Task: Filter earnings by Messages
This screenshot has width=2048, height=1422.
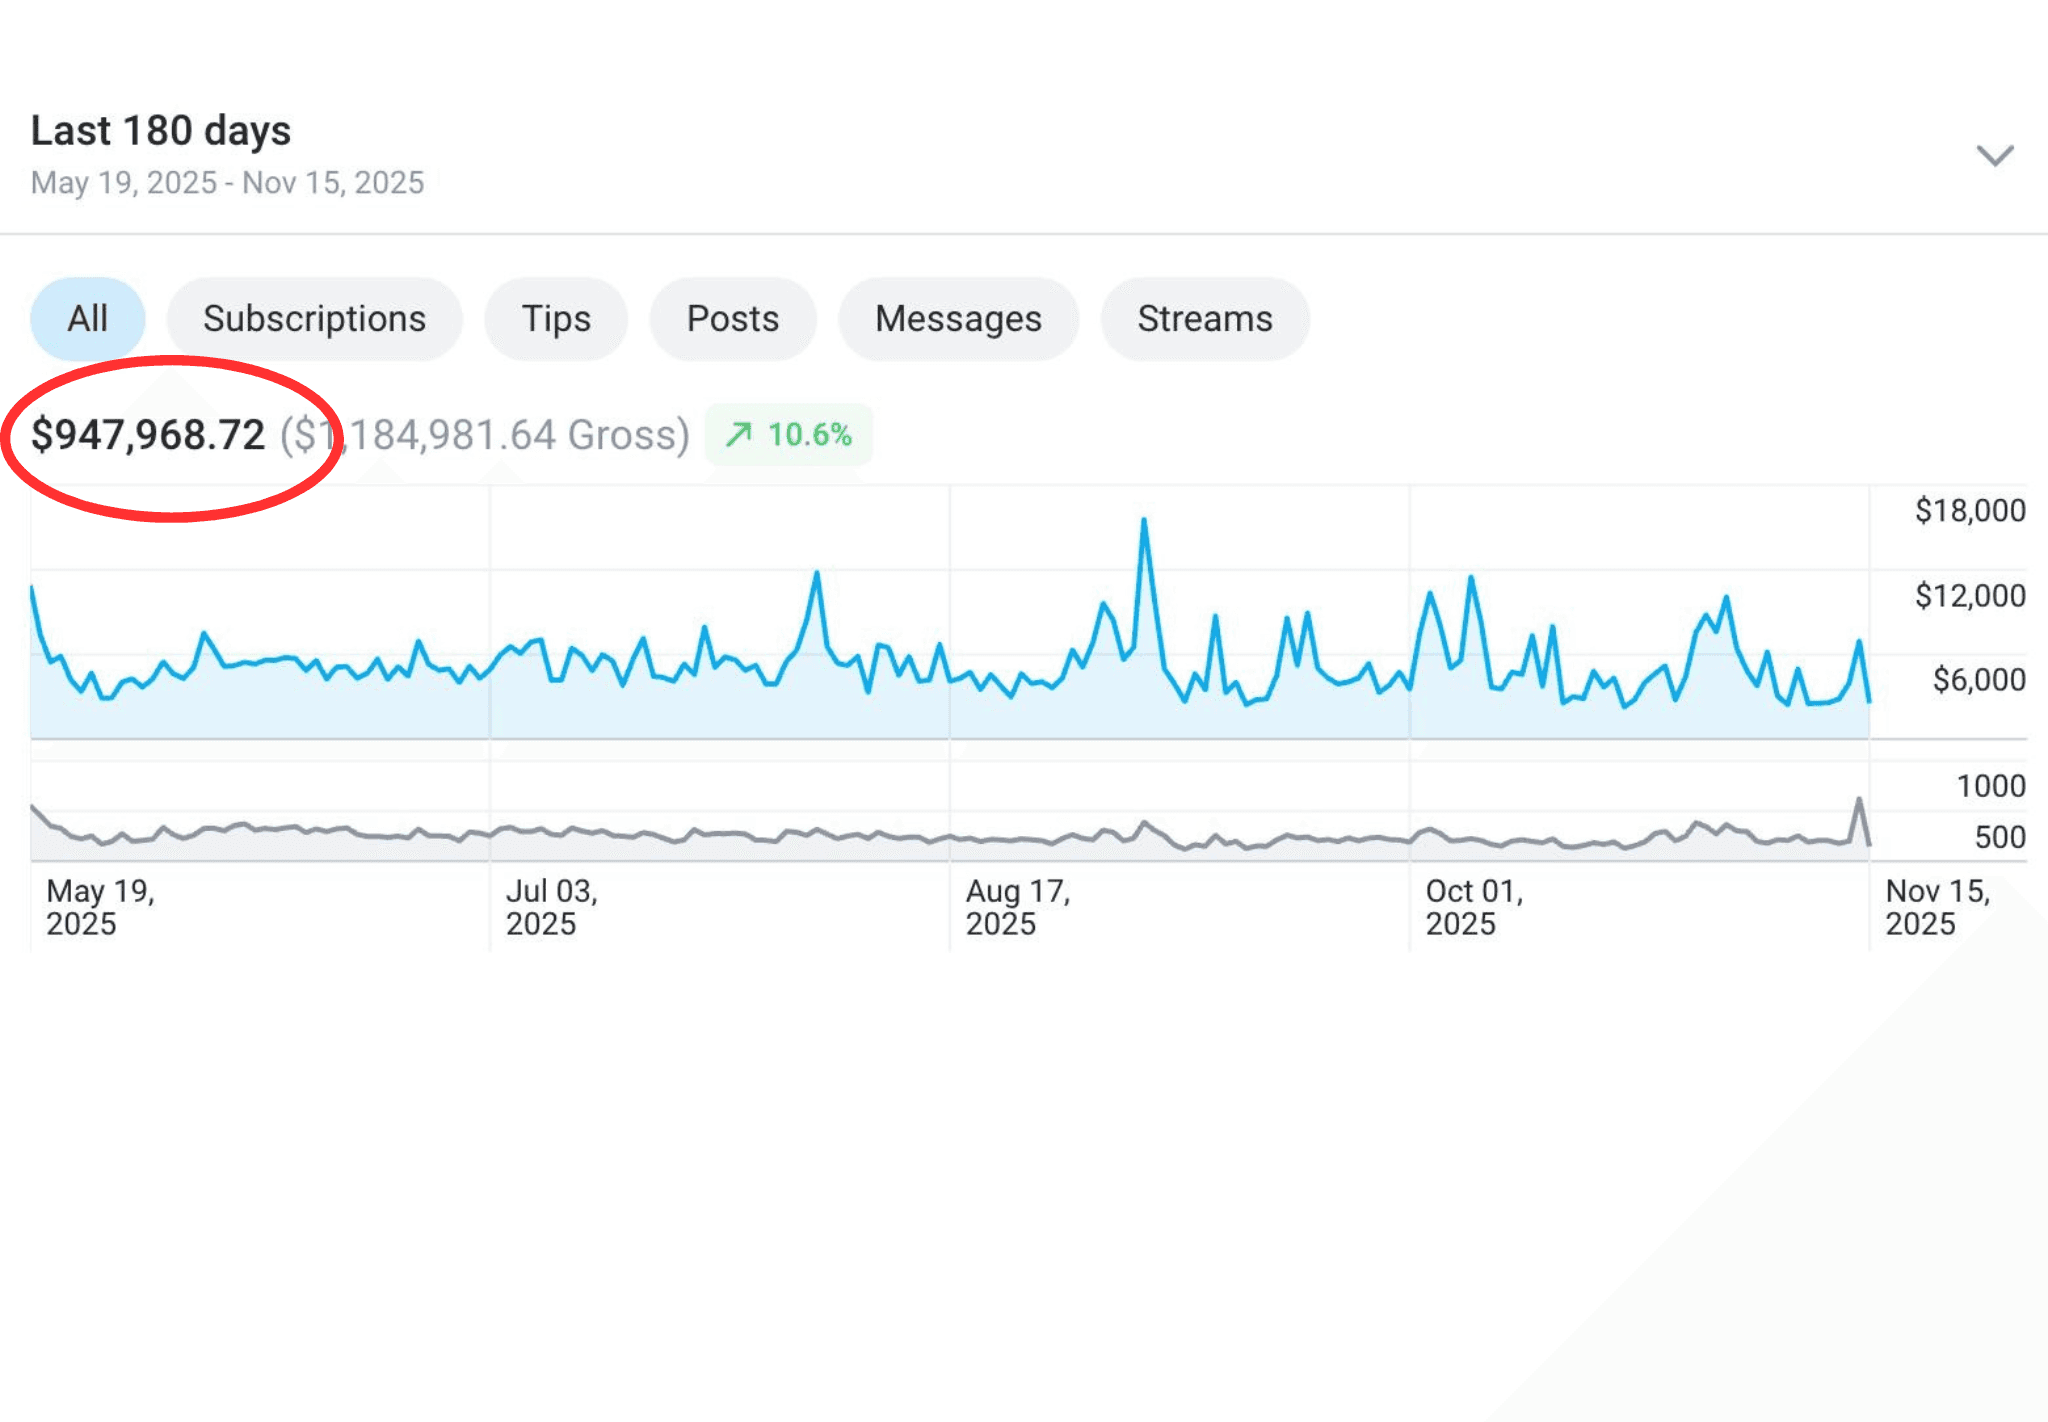Action: tap(958, 318)
